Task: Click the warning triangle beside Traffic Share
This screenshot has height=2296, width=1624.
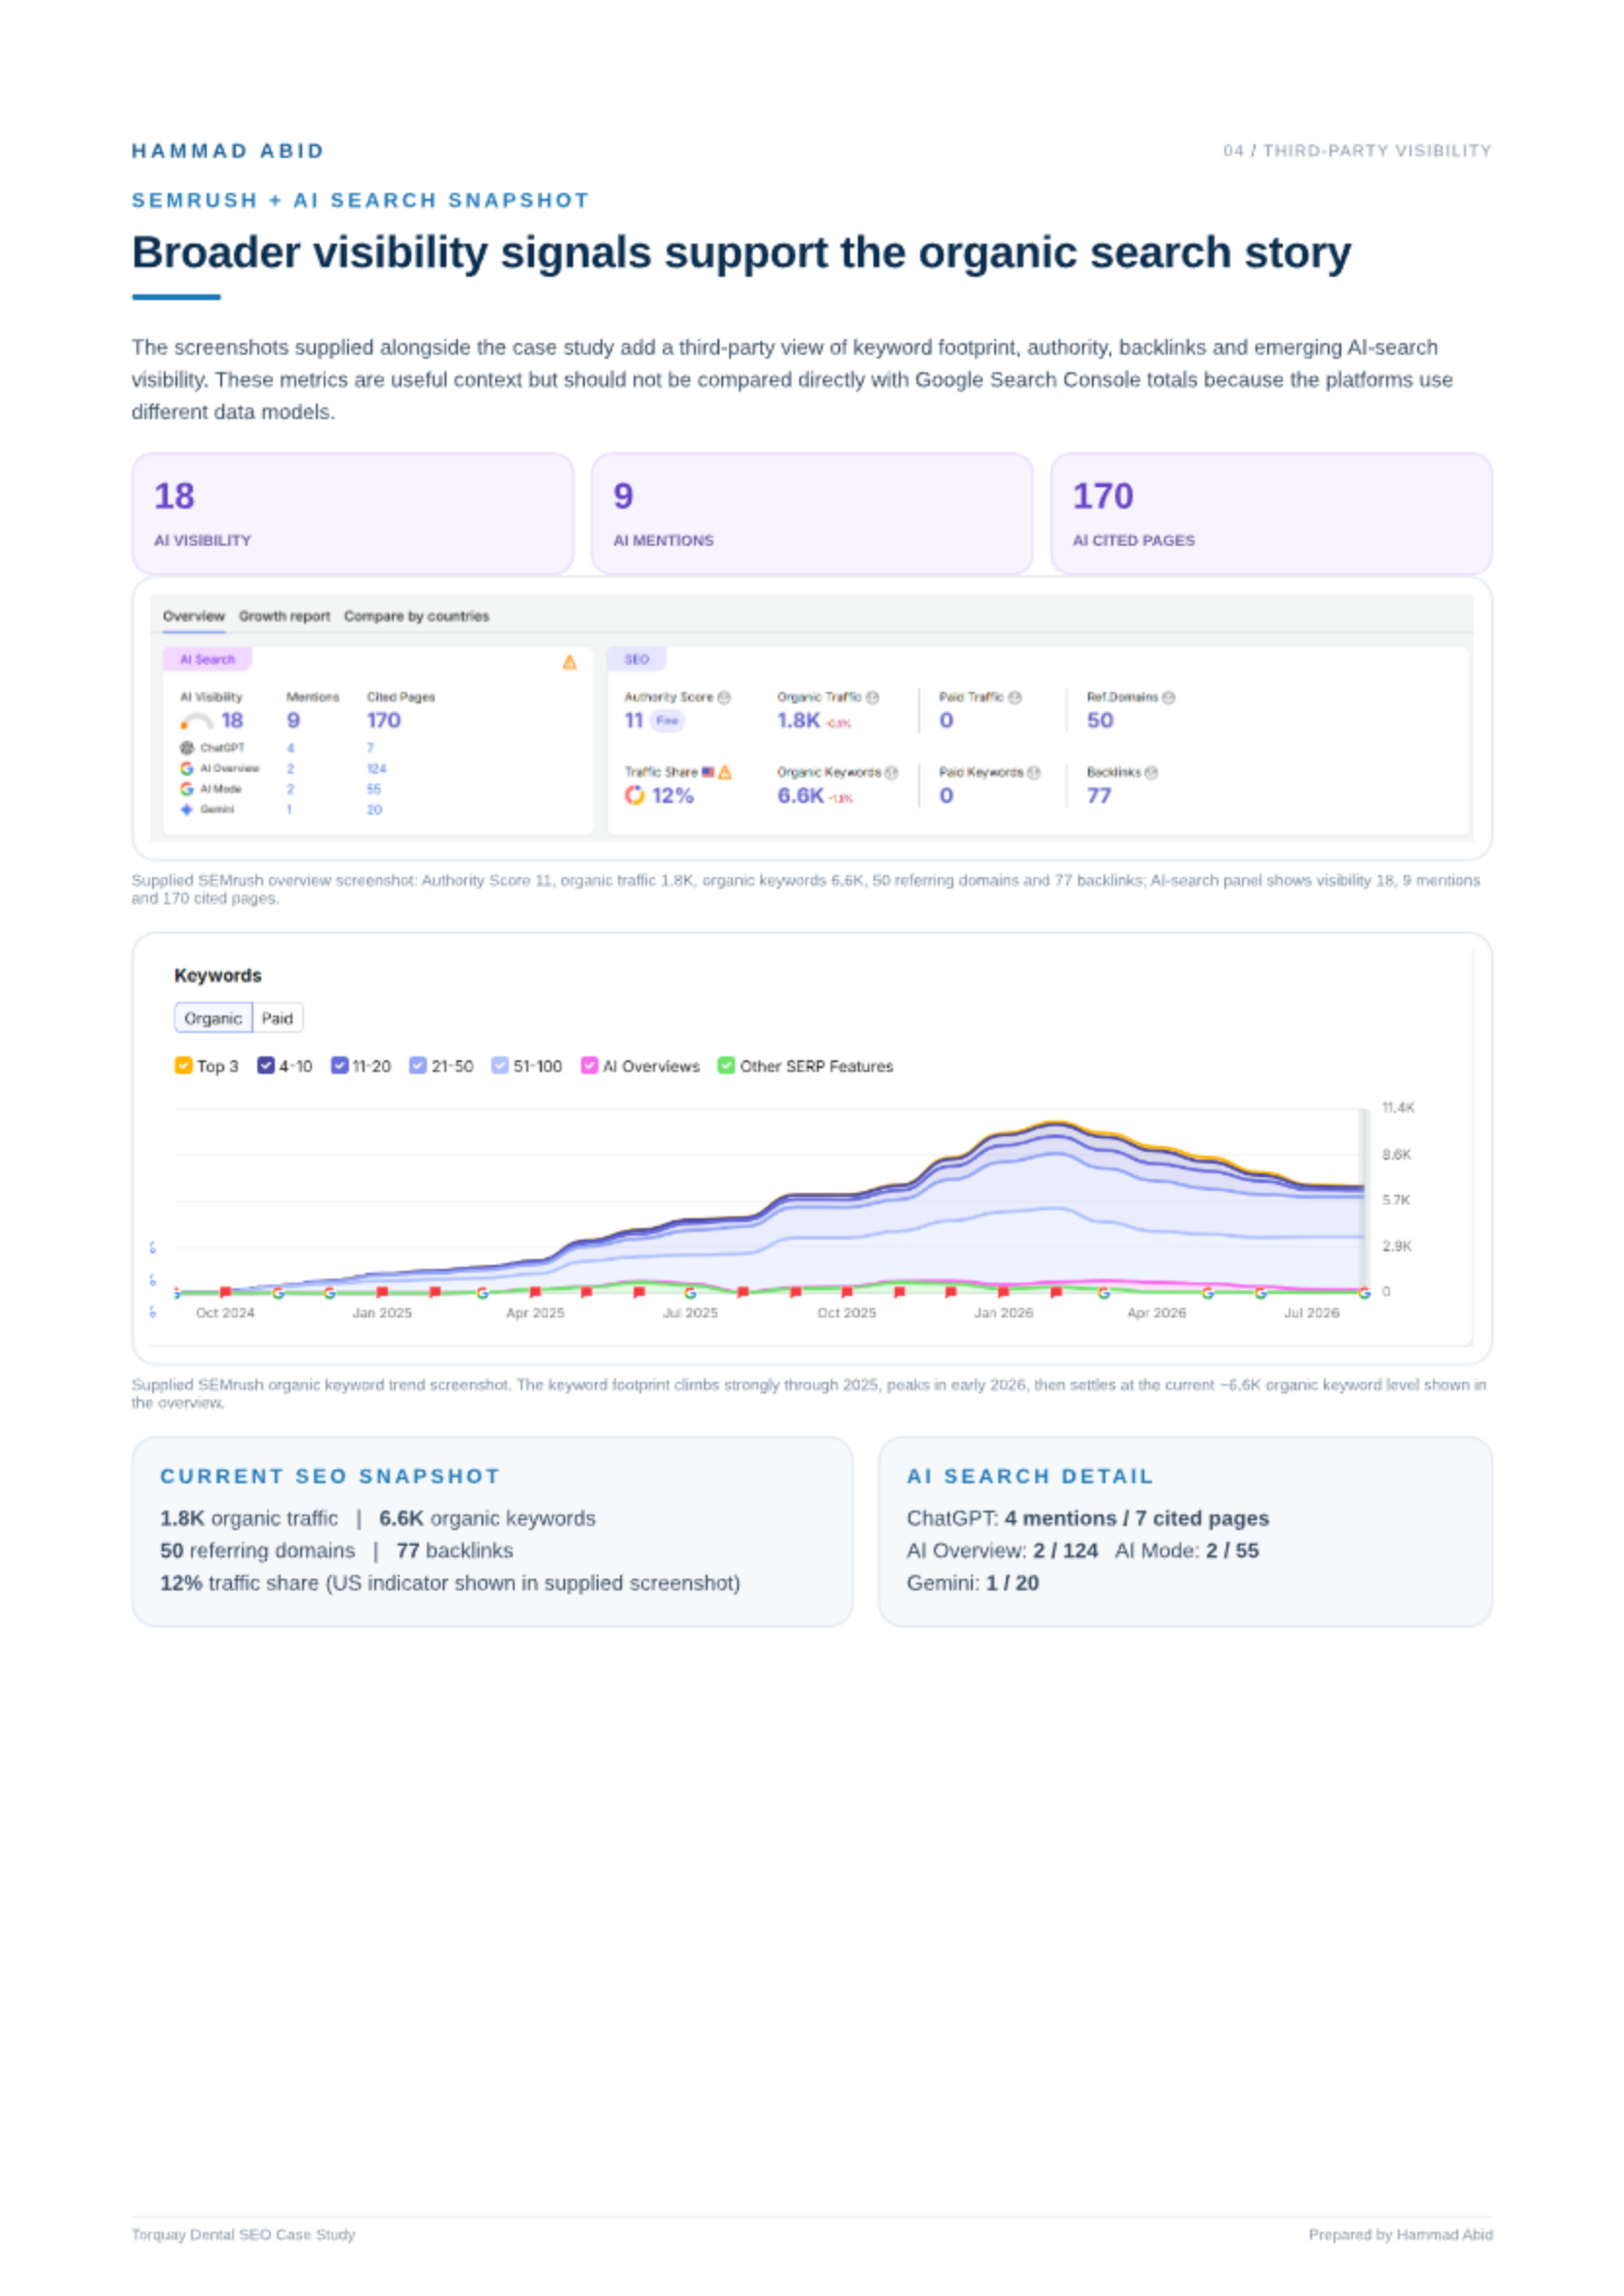Action: click(725, 772)
